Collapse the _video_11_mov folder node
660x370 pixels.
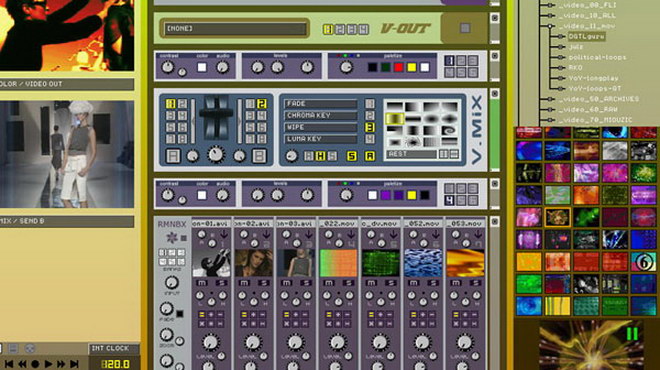[550, 26]
